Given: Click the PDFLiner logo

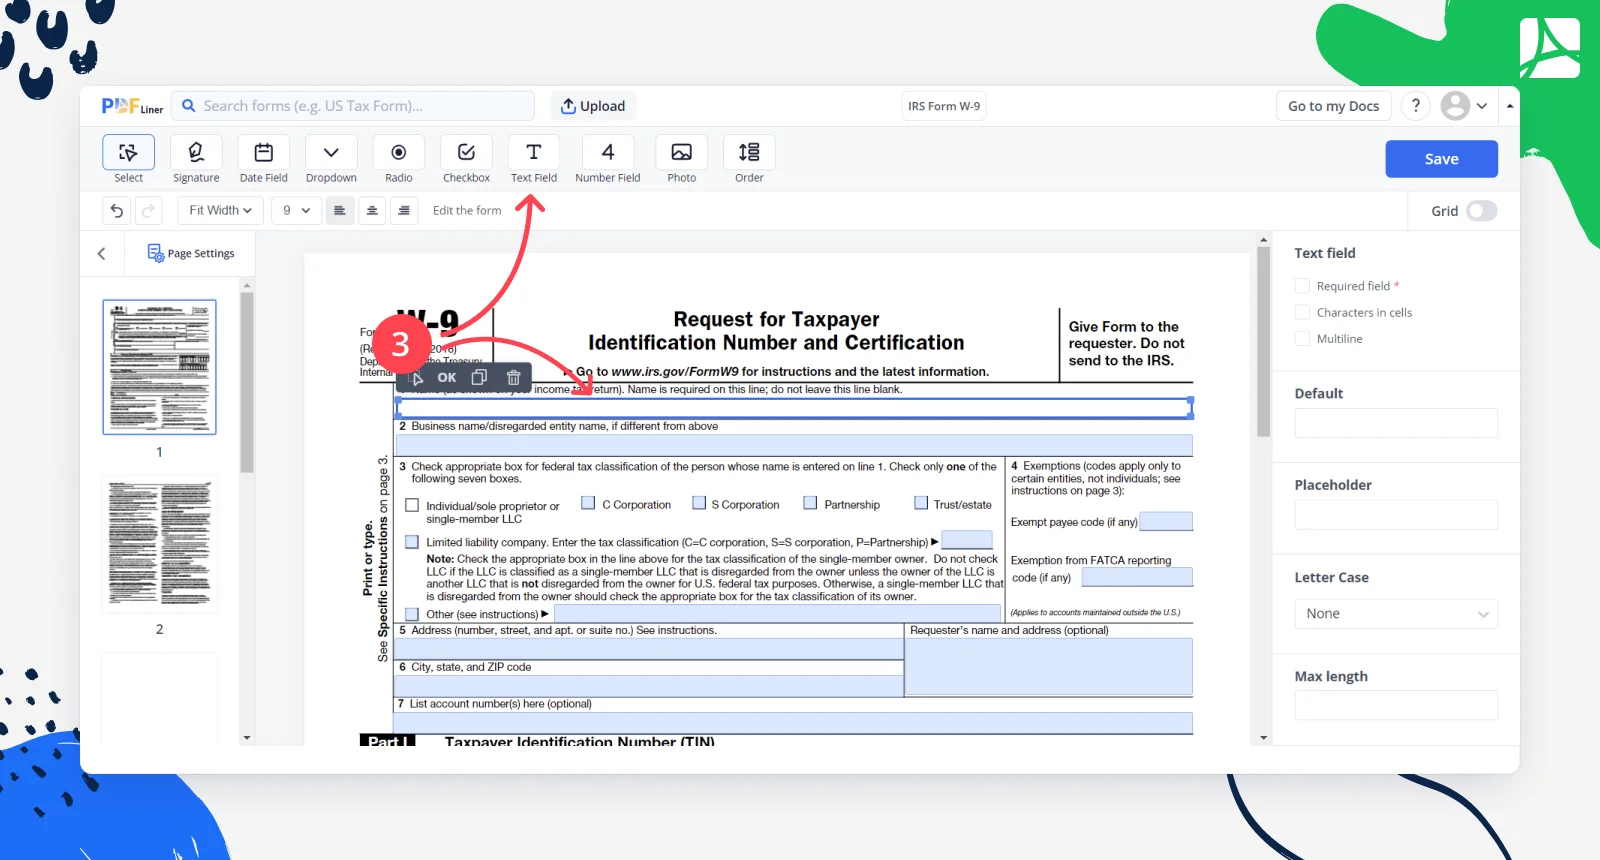Looking at the screenshot, I should click(132, 106).
